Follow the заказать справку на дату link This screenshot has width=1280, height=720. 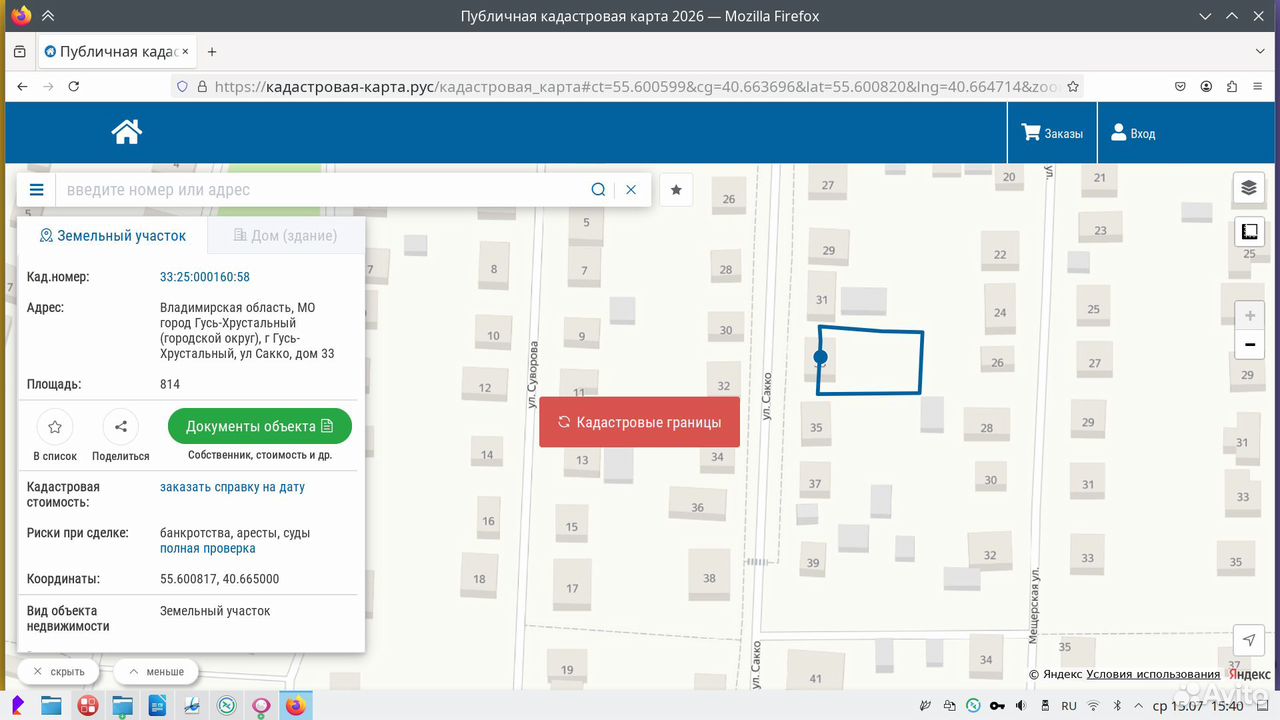click(232, 487)
